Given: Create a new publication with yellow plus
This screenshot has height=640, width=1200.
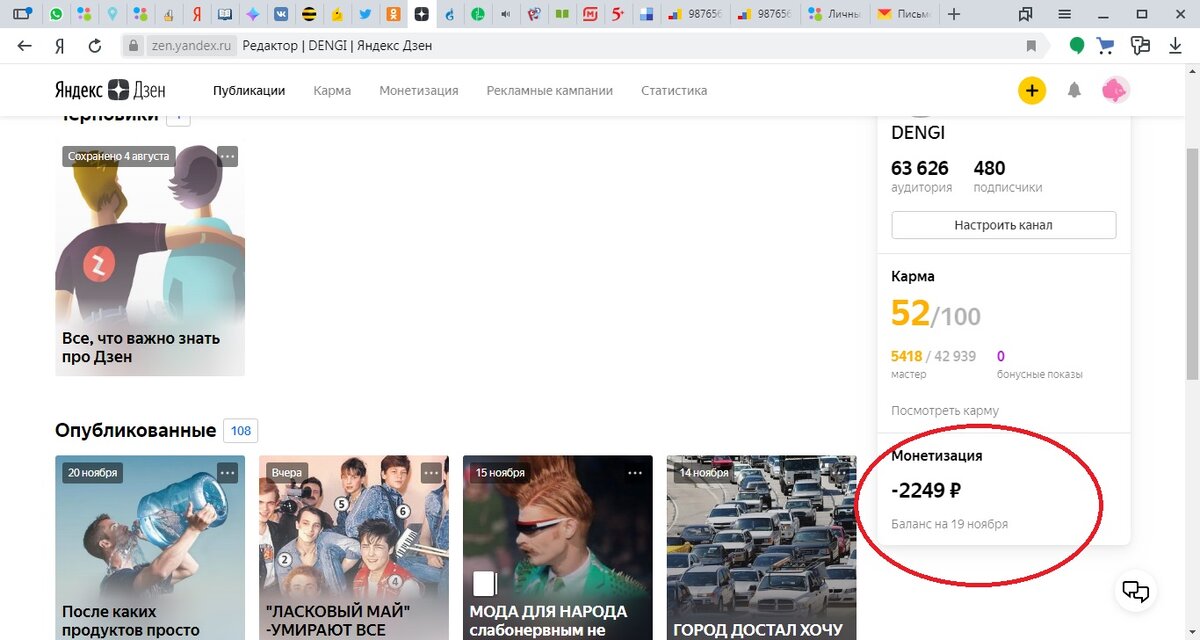Looking at the screenshot, I should [1032, 90].
